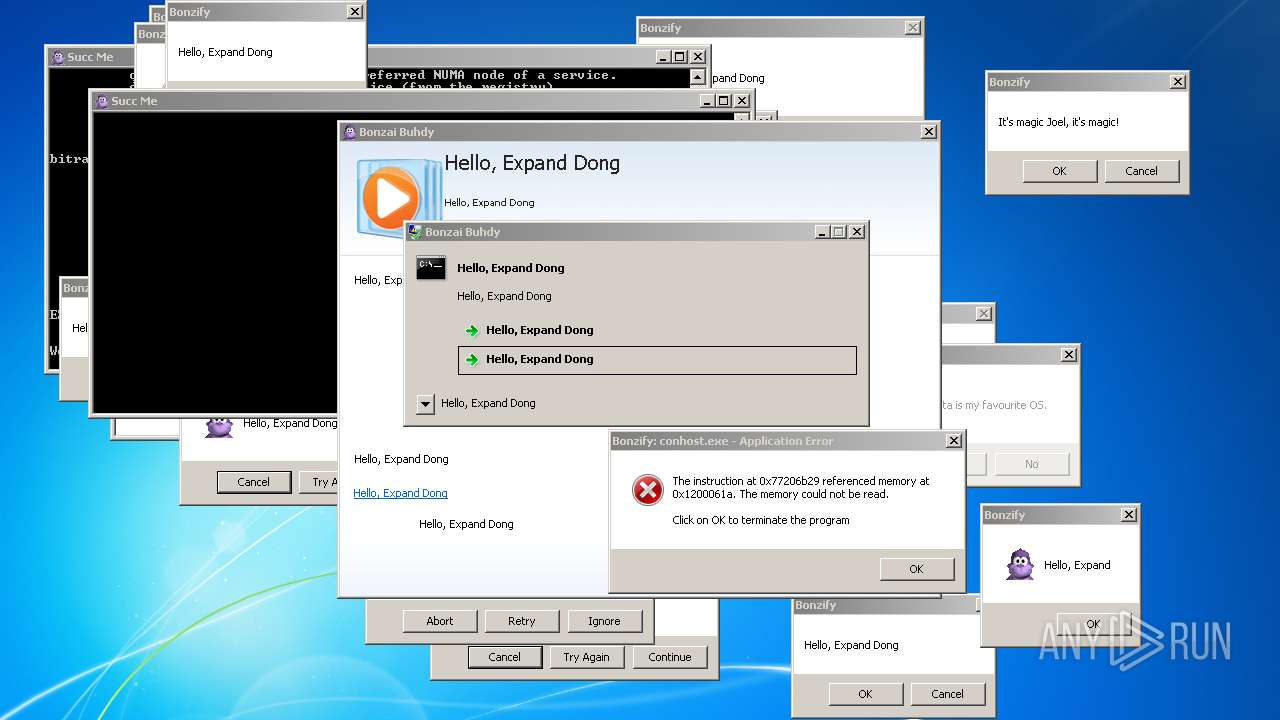Click the purple Bonzi icon in small Bonzify dialog
The image size is (1280, 720).
[1020, 565]
